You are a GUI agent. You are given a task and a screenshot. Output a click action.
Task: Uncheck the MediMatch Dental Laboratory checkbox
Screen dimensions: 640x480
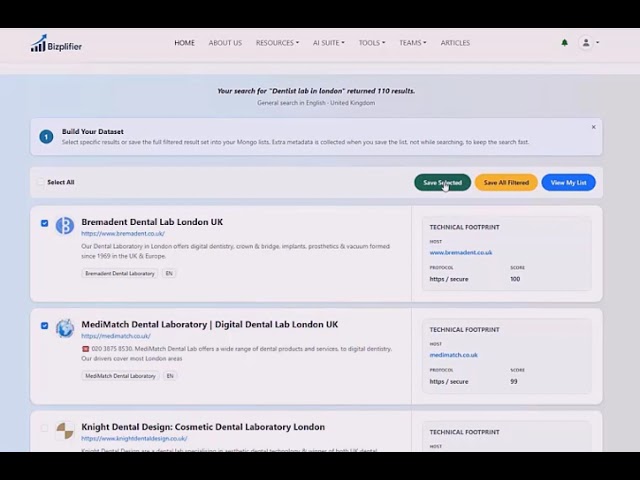coord(44,326)
